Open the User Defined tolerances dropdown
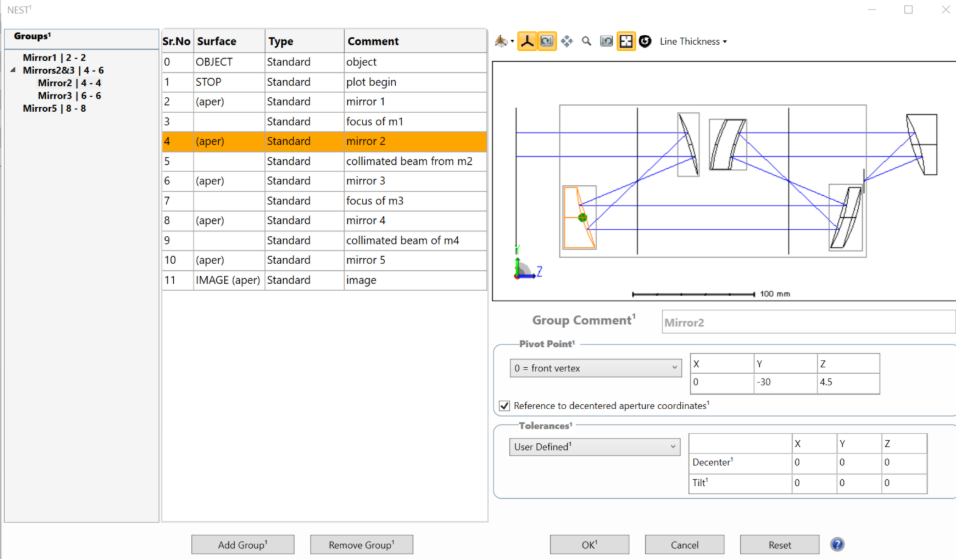The image size is (956, 559). 595,447
